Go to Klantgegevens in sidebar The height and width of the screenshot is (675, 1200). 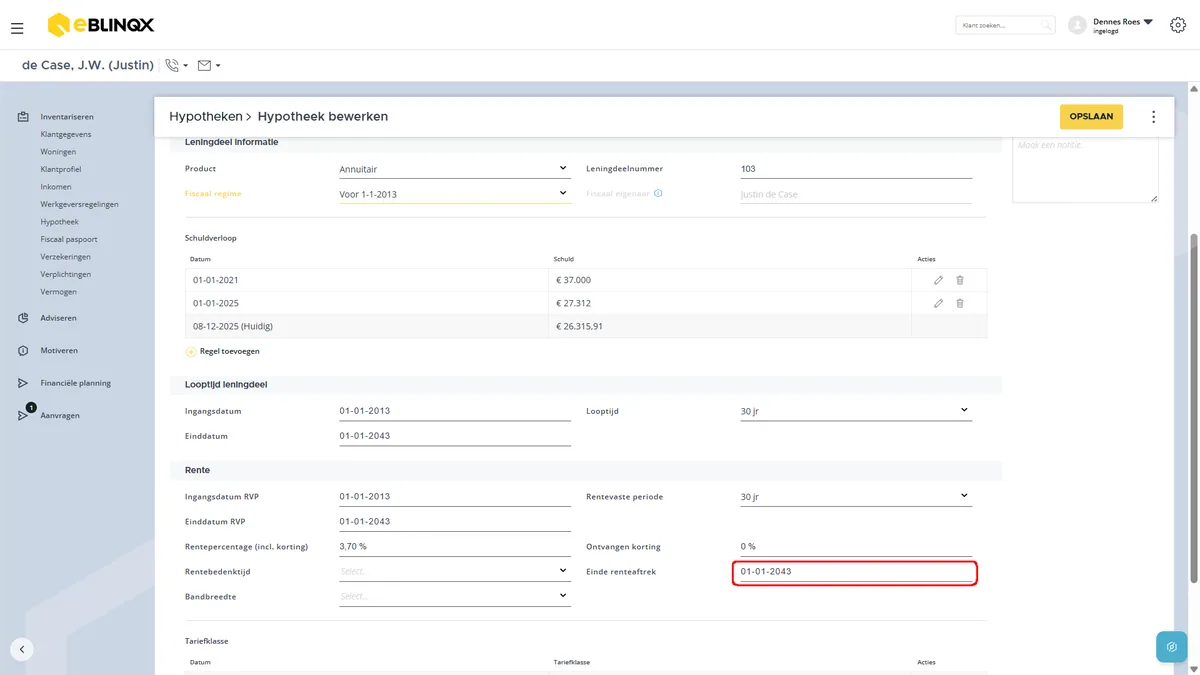(x=66, y=134)
